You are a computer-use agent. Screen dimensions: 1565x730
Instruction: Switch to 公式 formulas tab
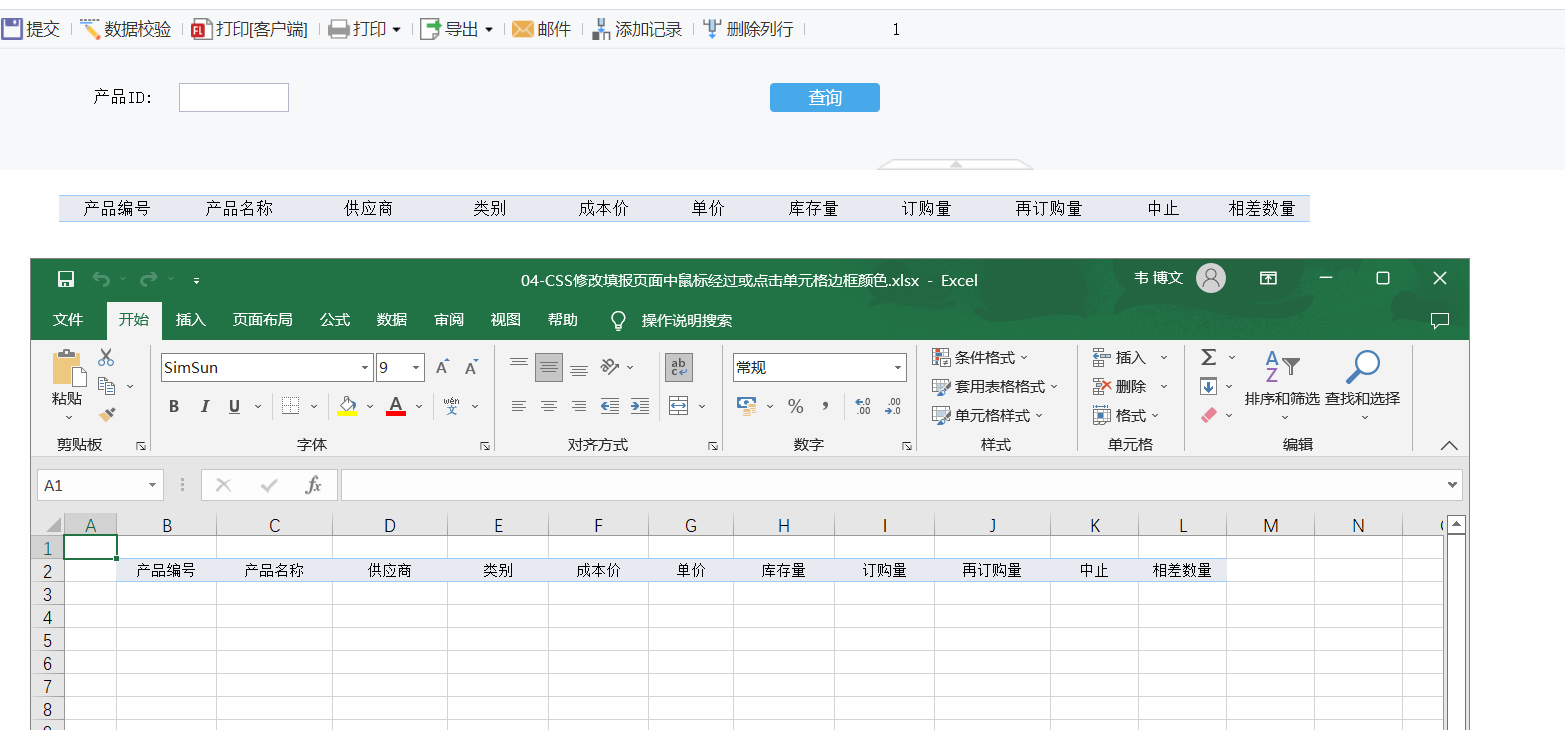pos(335,320)
